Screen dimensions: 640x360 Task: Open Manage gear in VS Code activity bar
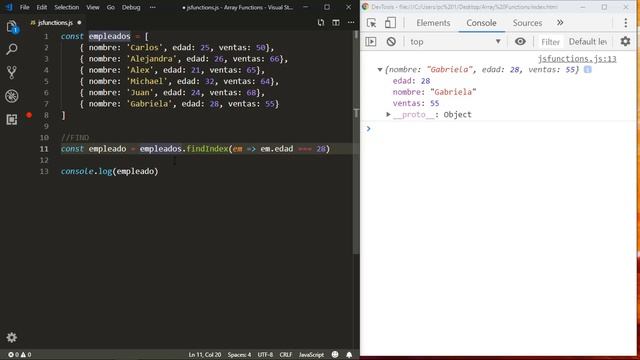[x=11, y=338]
